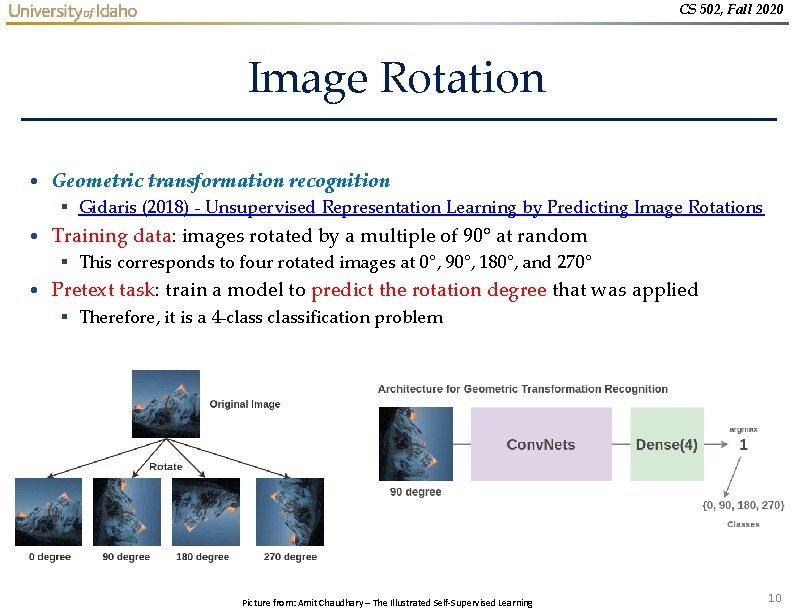792x612 pixels.
Task: Click the 270 degree rotated thumbnail
Action: click(x=290, y=512)
